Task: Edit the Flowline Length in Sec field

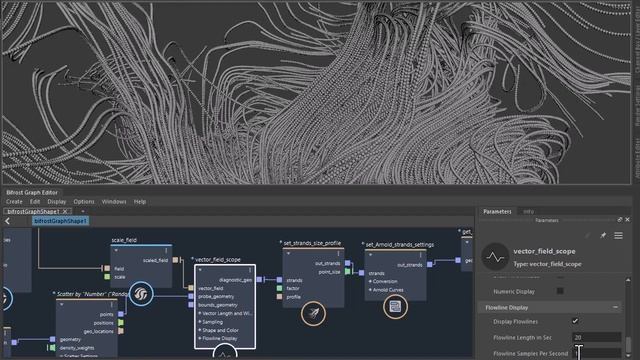Action: (x=596, y=337)
